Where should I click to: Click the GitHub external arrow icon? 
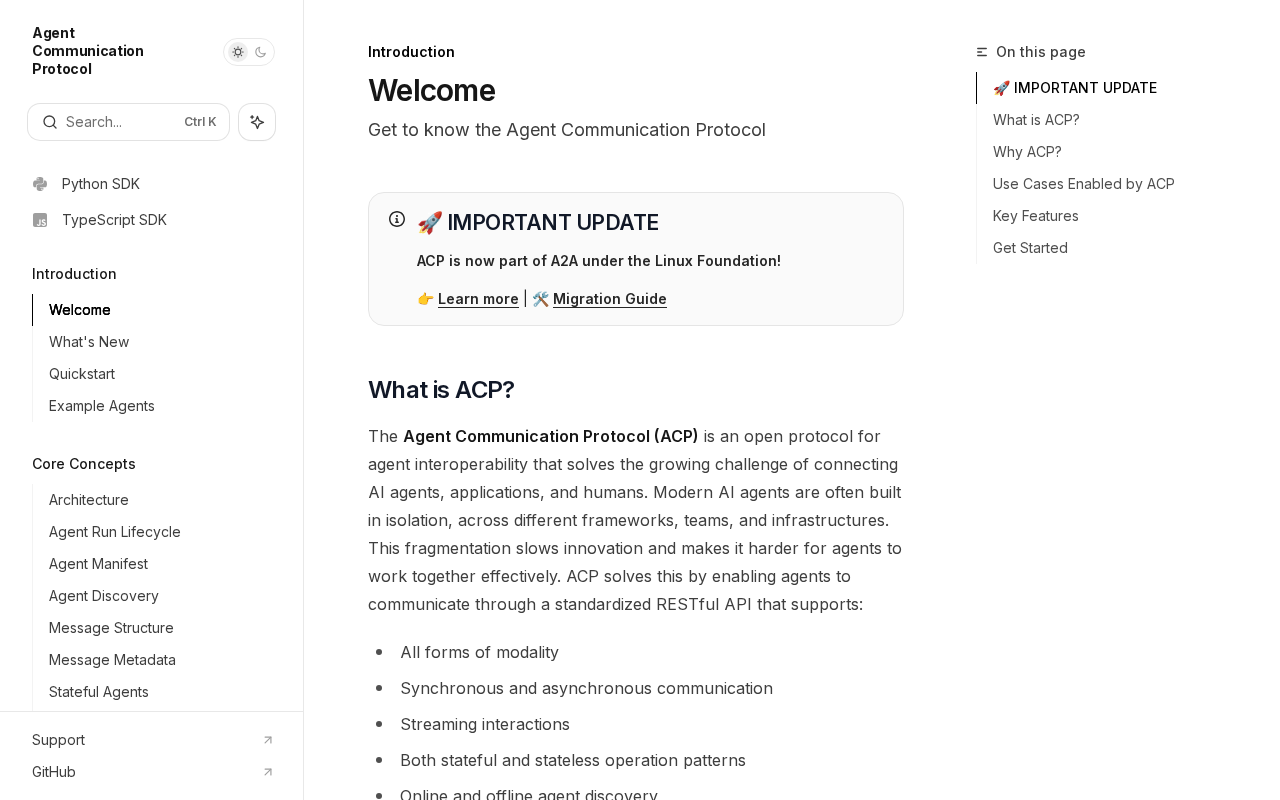[x=268, y=772]
